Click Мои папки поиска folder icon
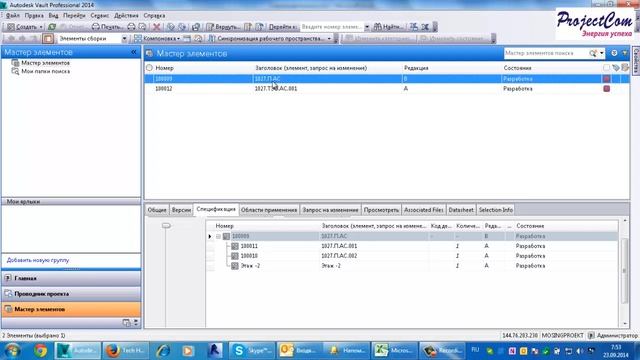640x360 pixels. (15, 71)
